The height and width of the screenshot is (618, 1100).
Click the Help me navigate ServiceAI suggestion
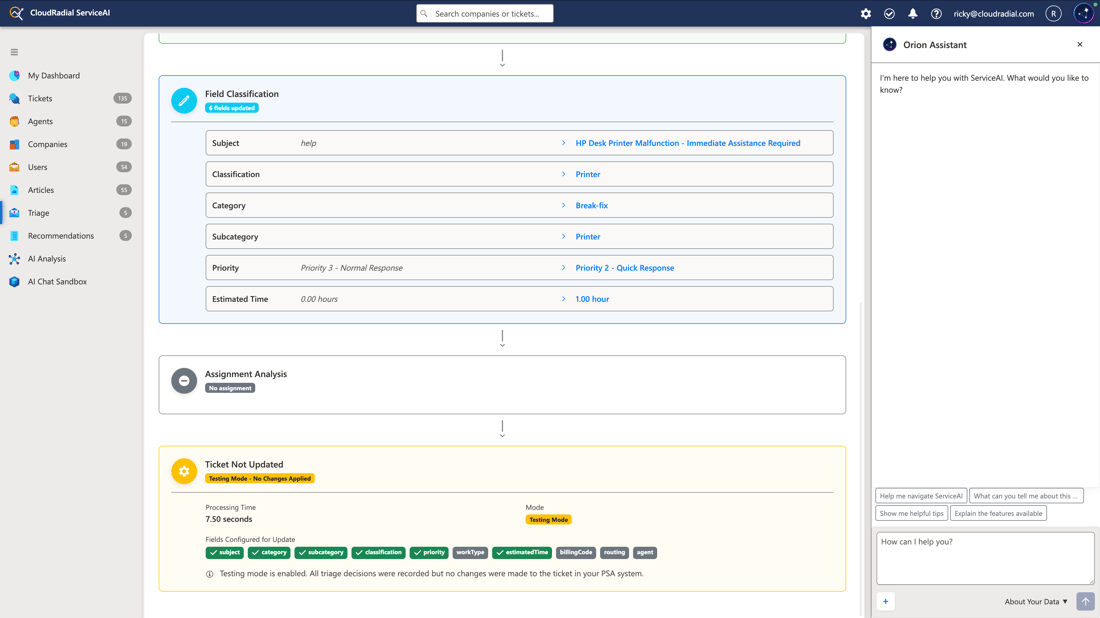coord(920,495)
